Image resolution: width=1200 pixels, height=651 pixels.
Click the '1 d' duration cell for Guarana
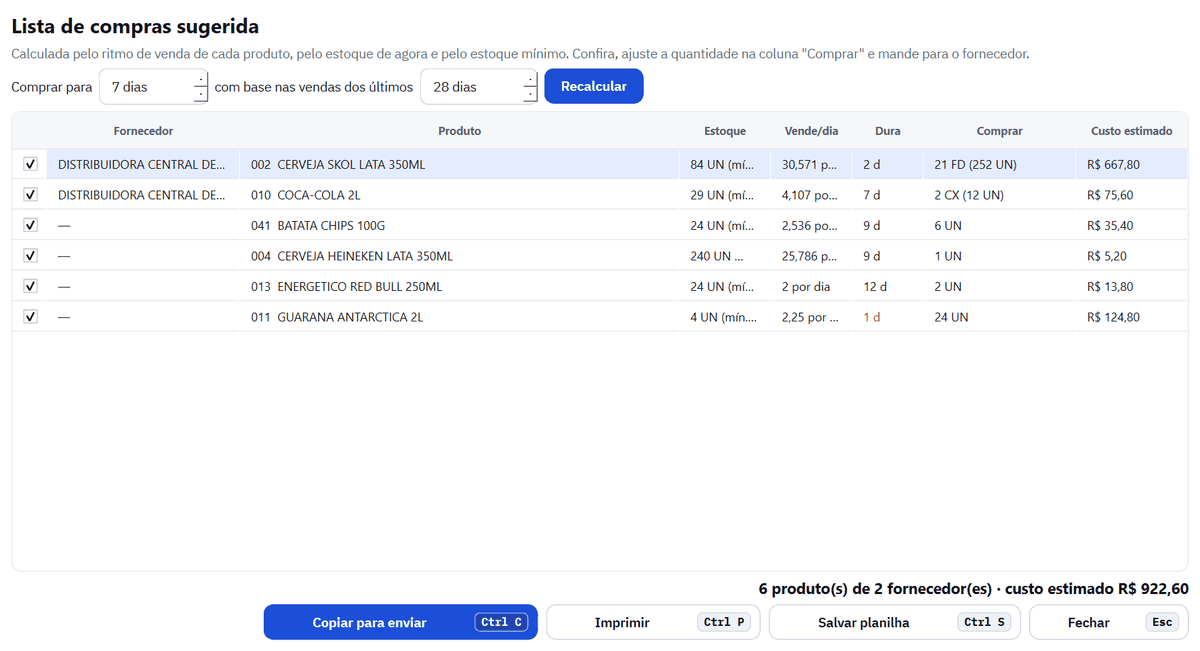(x=887, y=317)
